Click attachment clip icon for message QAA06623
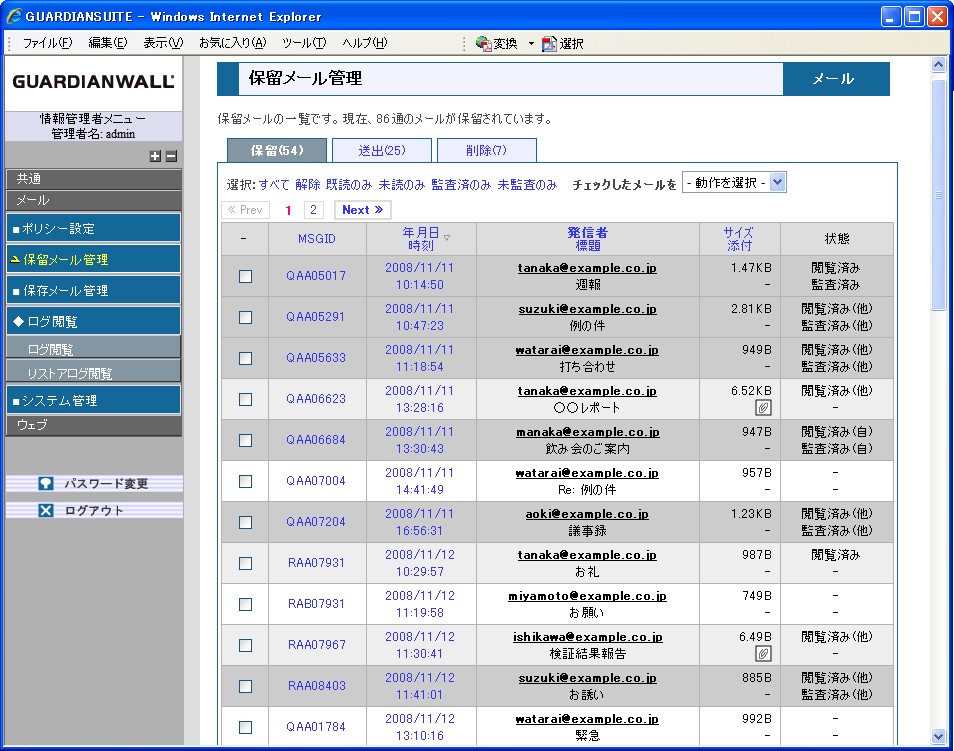Viewport: 954px width, 751px height. [x=762, y=408]
